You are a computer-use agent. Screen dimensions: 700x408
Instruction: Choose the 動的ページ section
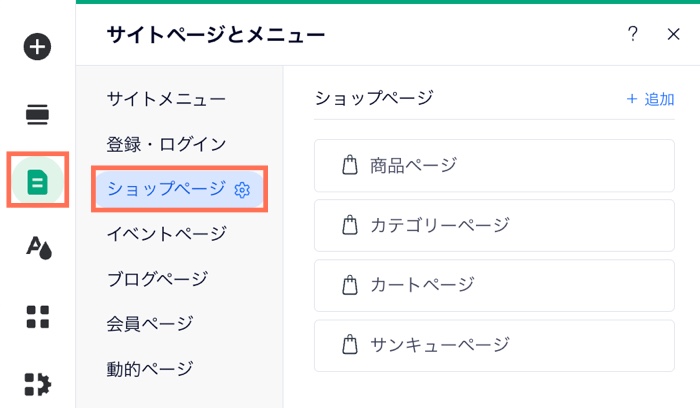pyautogui.click(x=150, y=369)
